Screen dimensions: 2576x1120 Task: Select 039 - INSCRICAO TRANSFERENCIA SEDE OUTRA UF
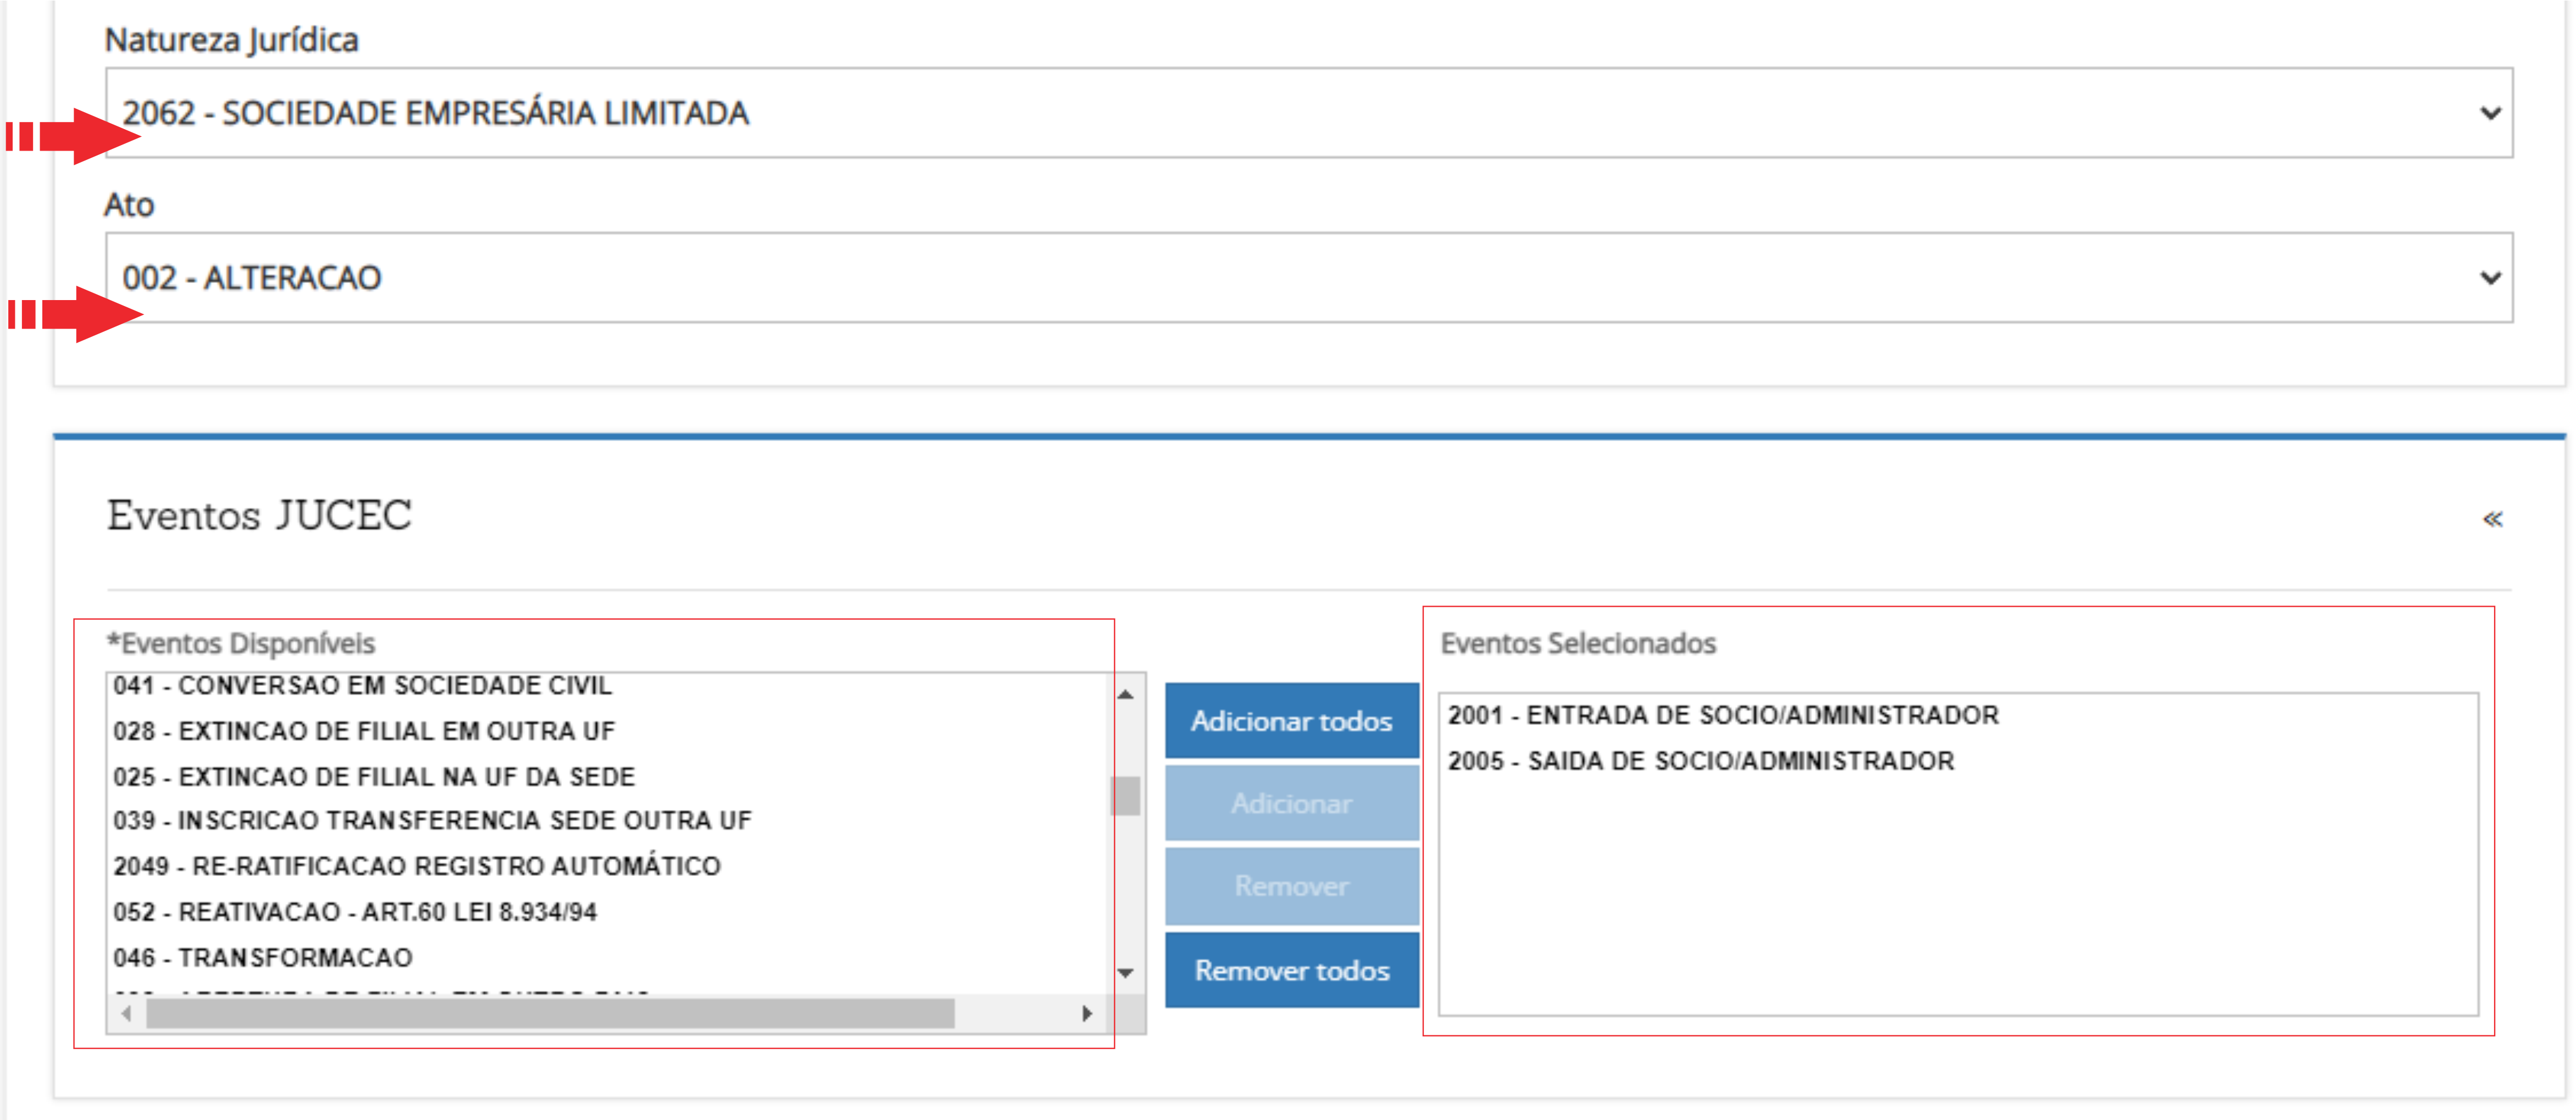(432, 821)
